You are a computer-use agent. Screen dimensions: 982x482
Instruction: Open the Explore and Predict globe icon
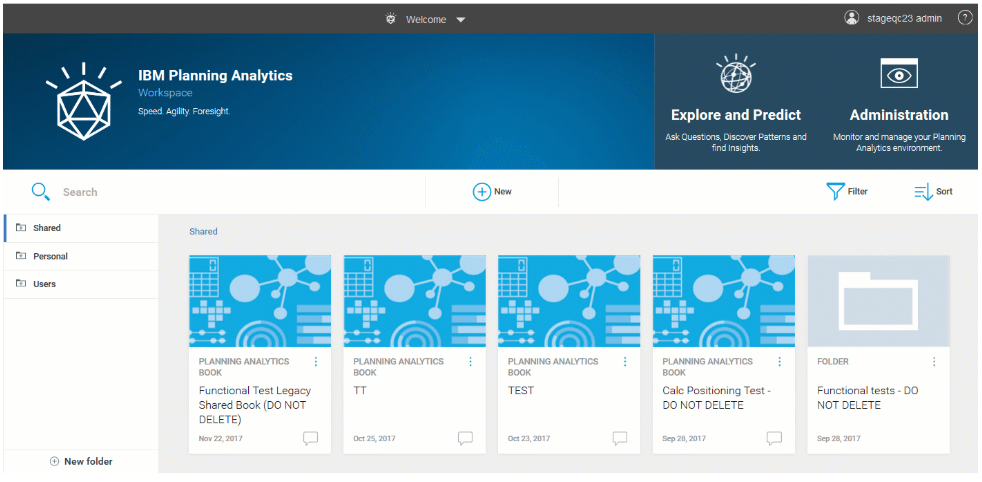736,76
